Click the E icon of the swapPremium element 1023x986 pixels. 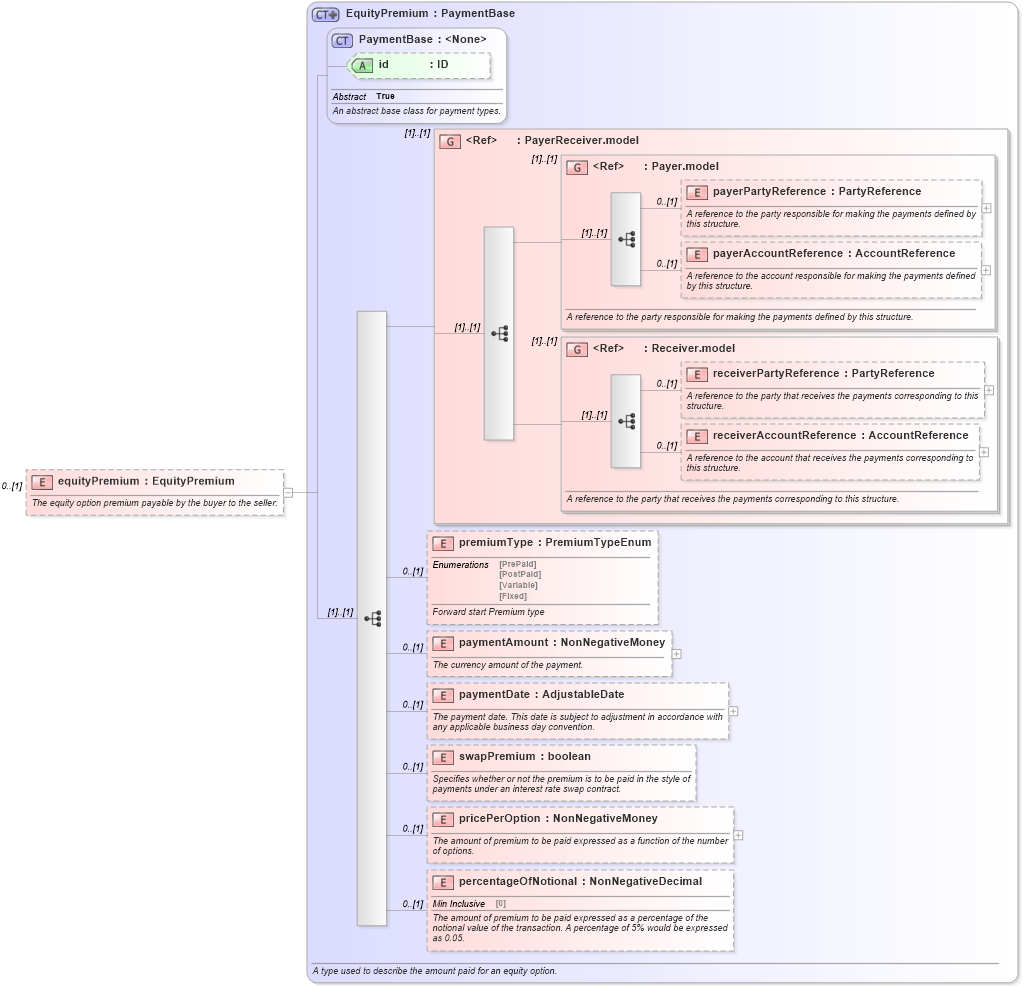pos(441,757)
